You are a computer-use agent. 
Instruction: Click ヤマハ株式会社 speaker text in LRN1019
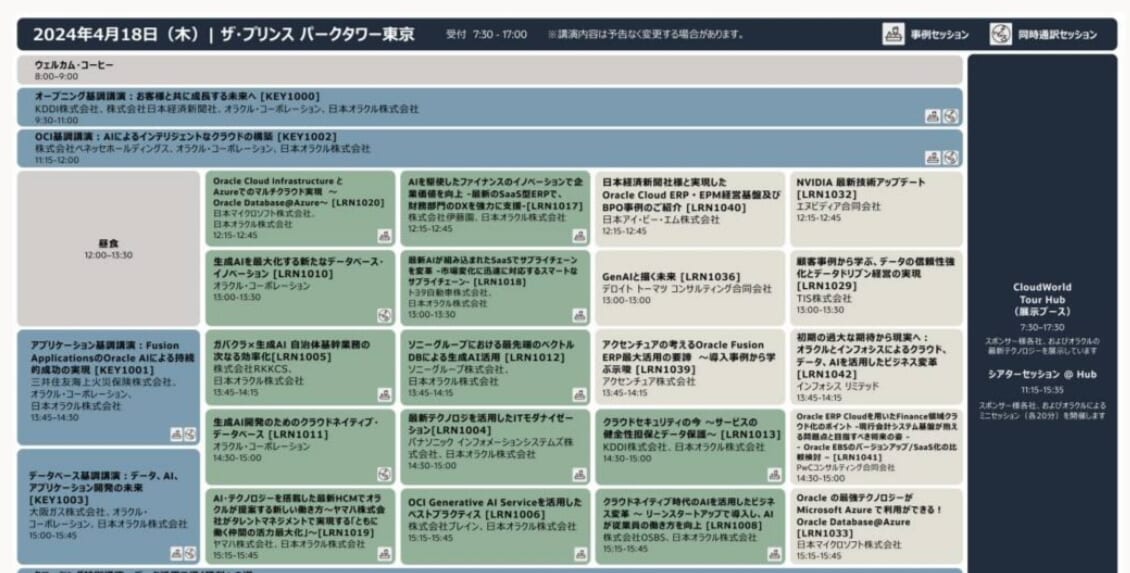(x=244, y=544)
